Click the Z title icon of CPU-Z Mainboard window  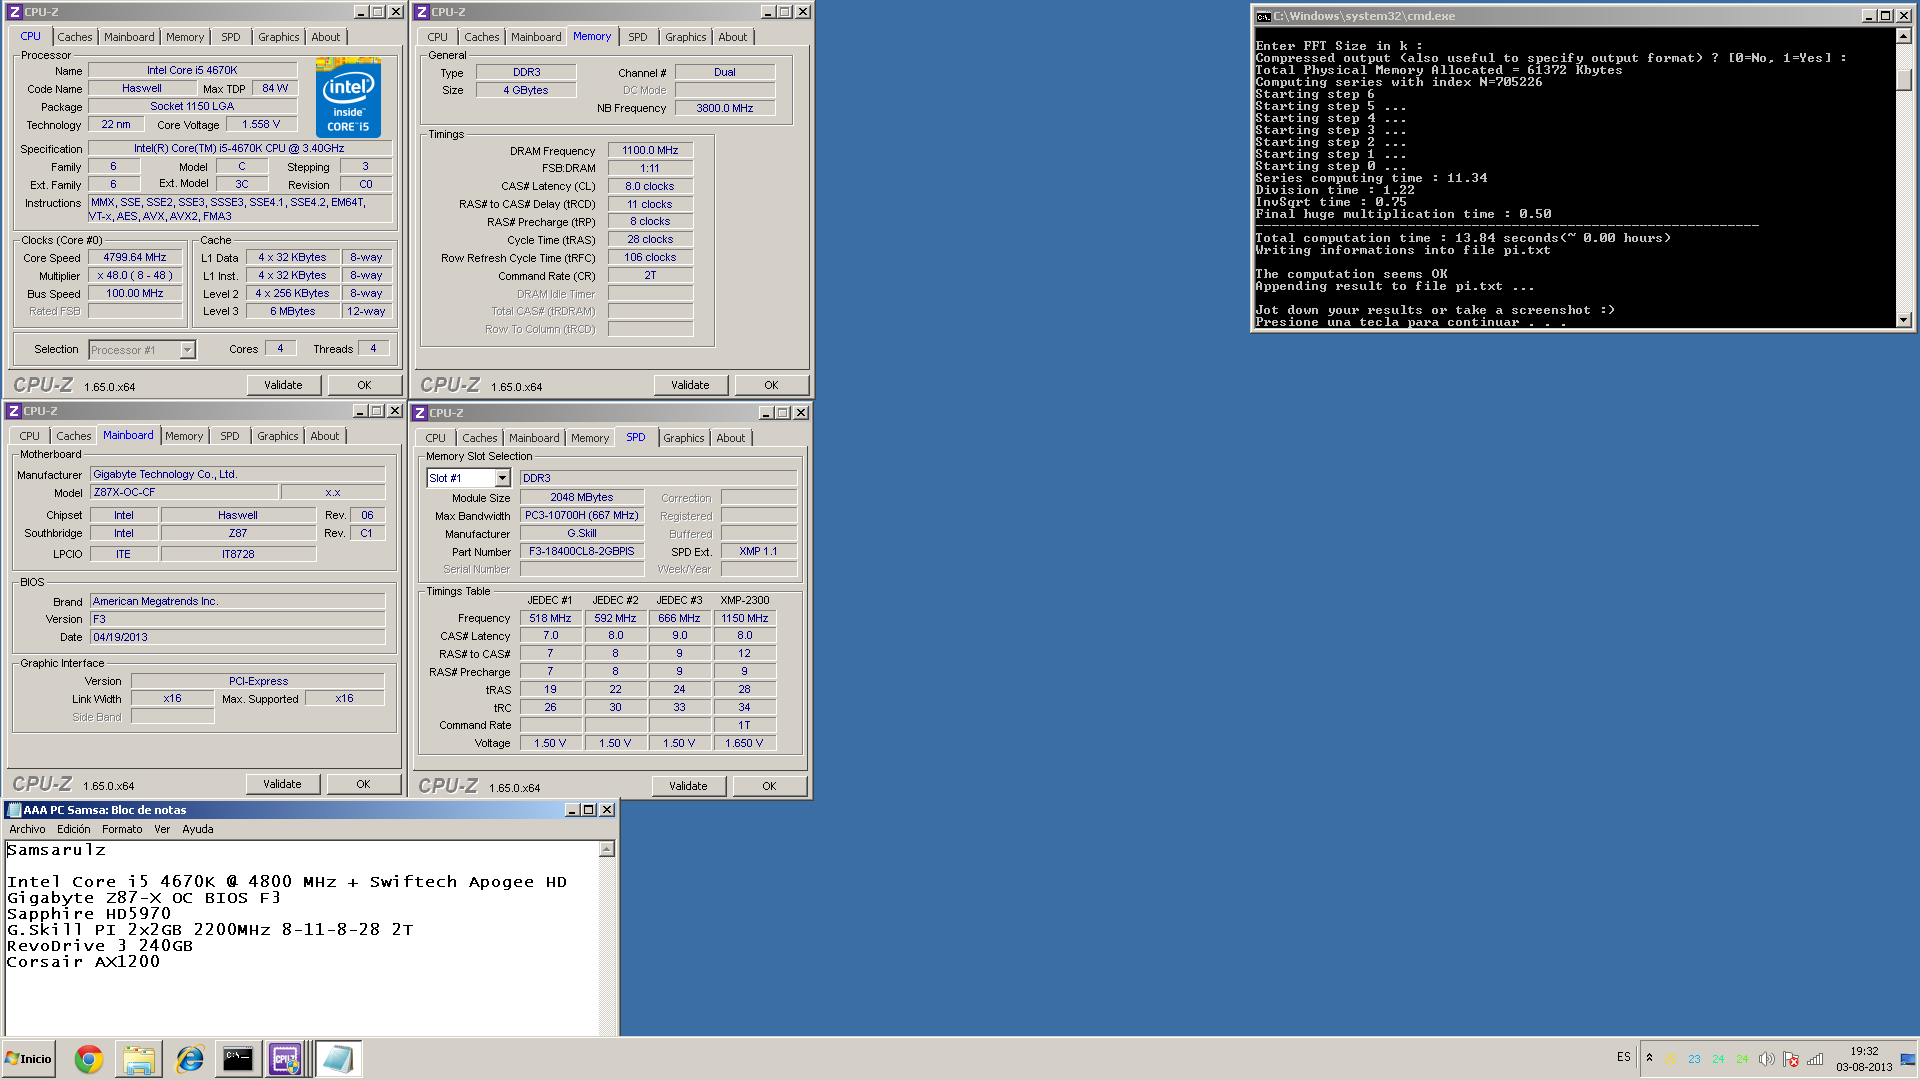click(13, 411)
